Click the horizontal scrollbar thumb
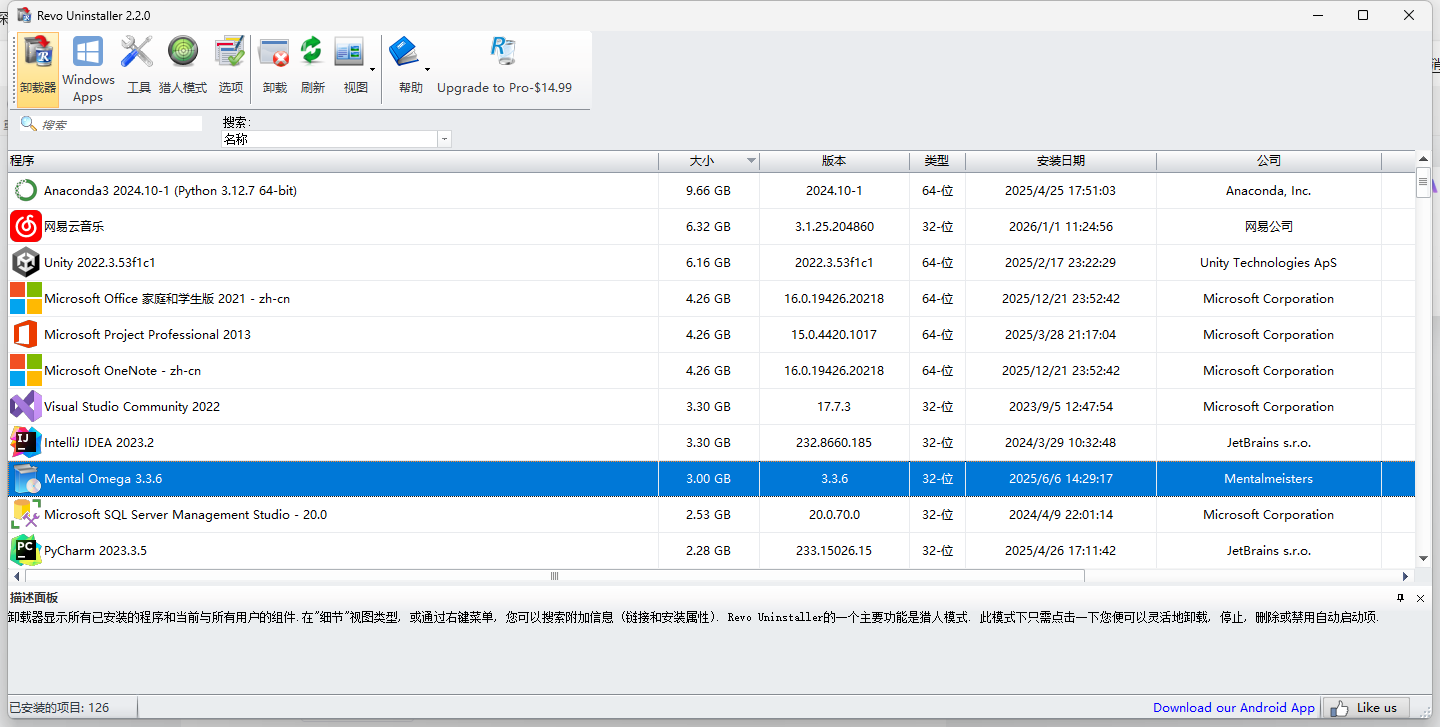The image size is (1440, 727). point(554,576)
